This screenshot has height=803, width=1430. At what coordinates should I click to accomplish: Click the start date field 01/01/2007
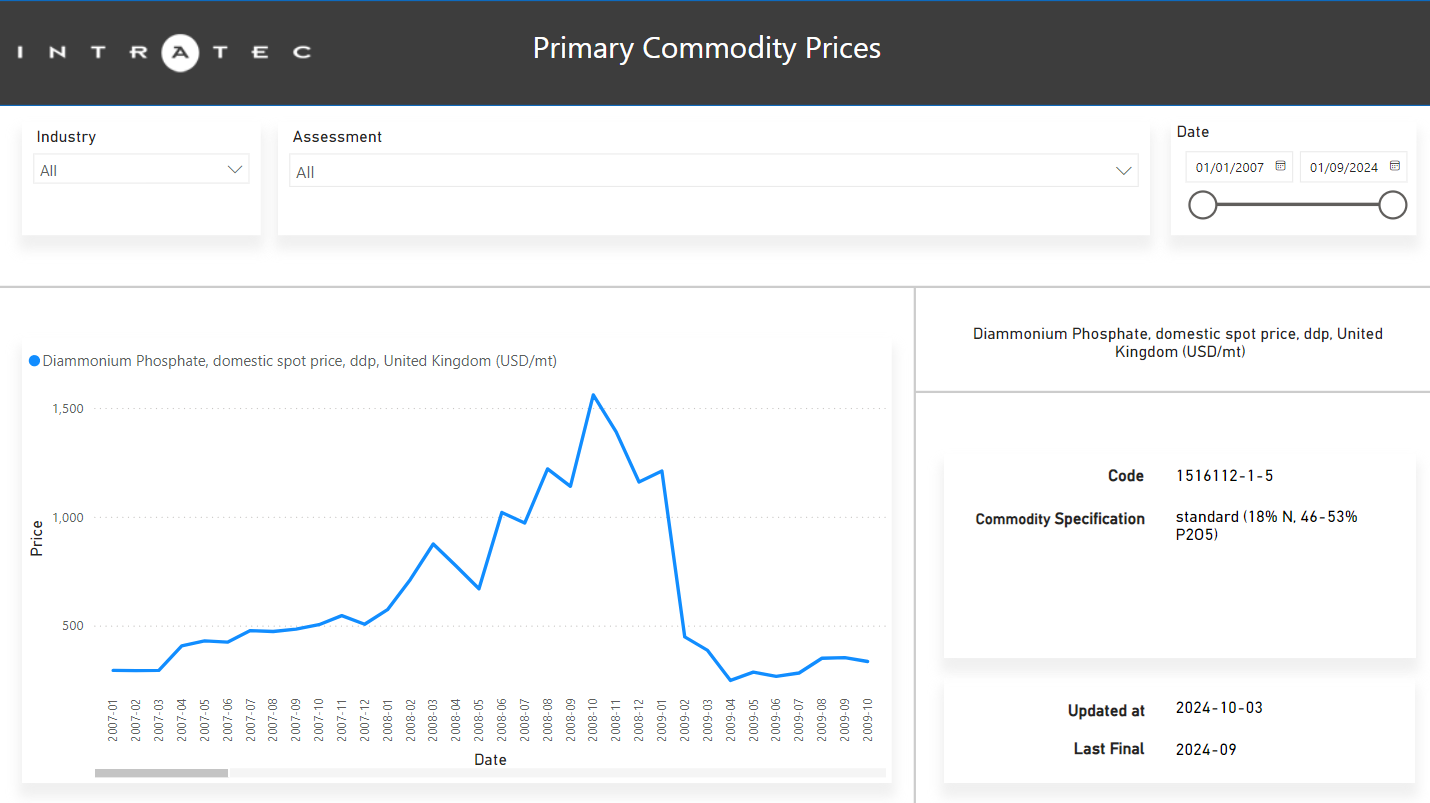(x=1230, y=168)
